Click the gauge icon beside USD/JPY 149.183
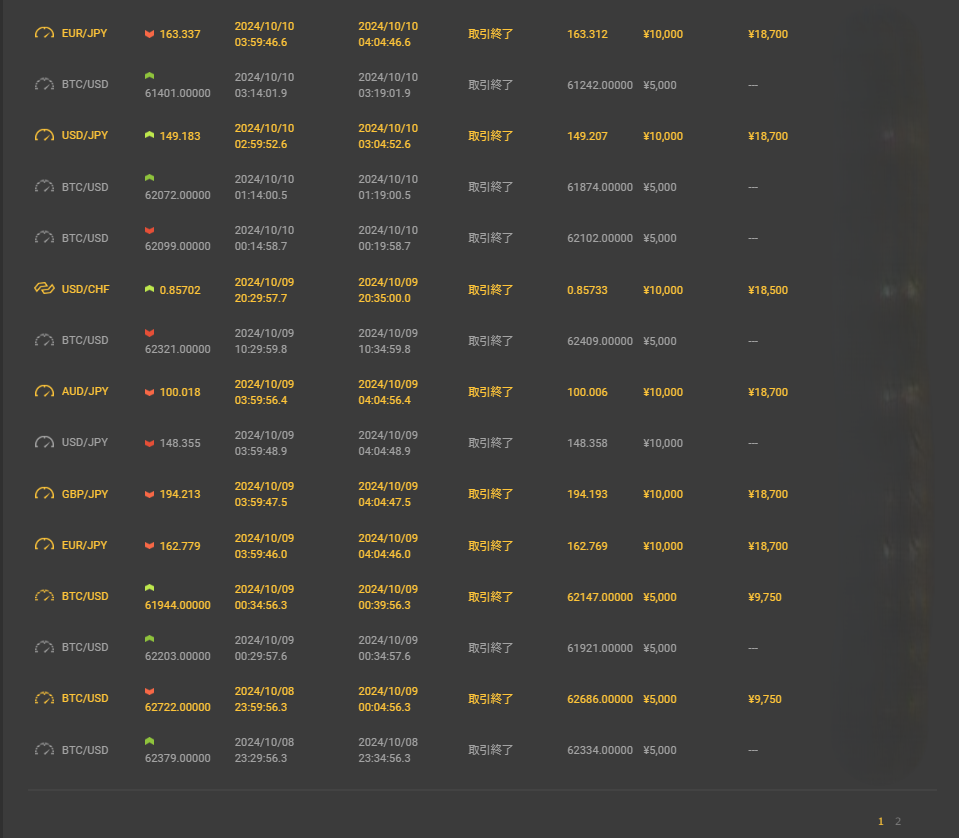 coord(44,135)
